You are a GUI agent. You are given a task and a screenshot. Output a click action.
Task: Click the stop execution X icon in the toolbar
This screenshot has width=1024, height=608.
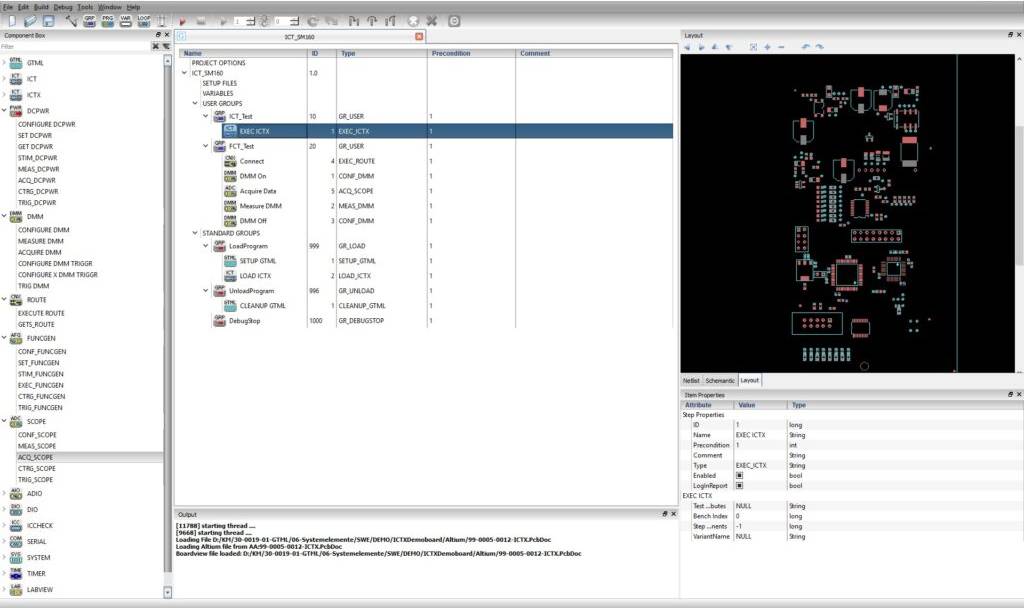[x=432, y=20]
